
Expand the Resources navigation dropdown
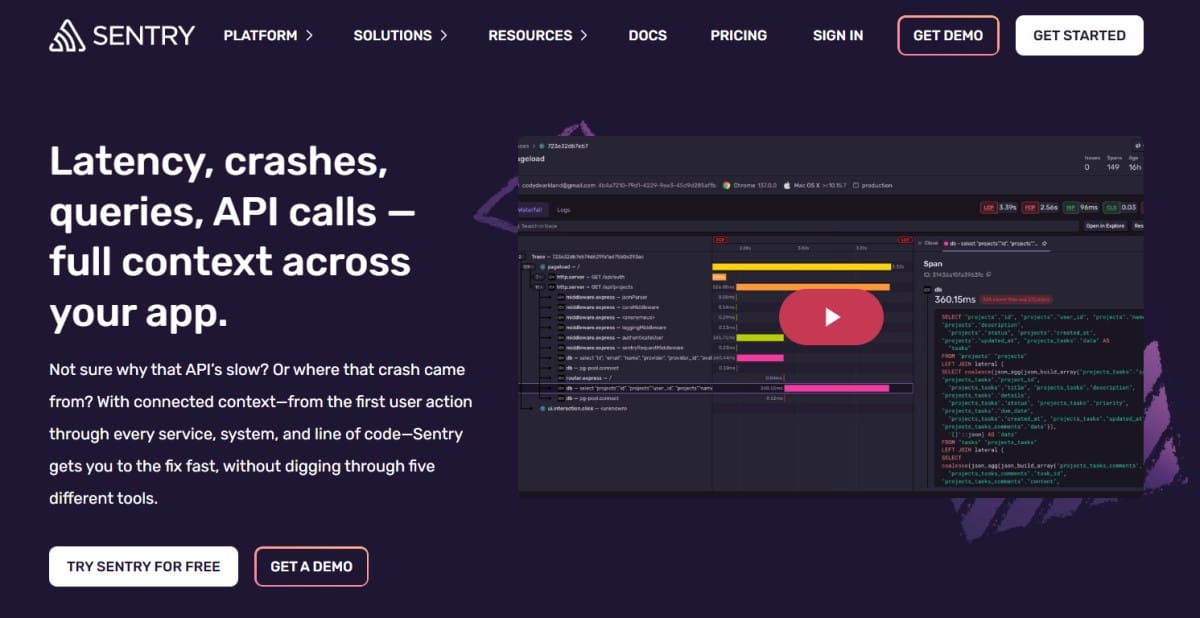539,35
